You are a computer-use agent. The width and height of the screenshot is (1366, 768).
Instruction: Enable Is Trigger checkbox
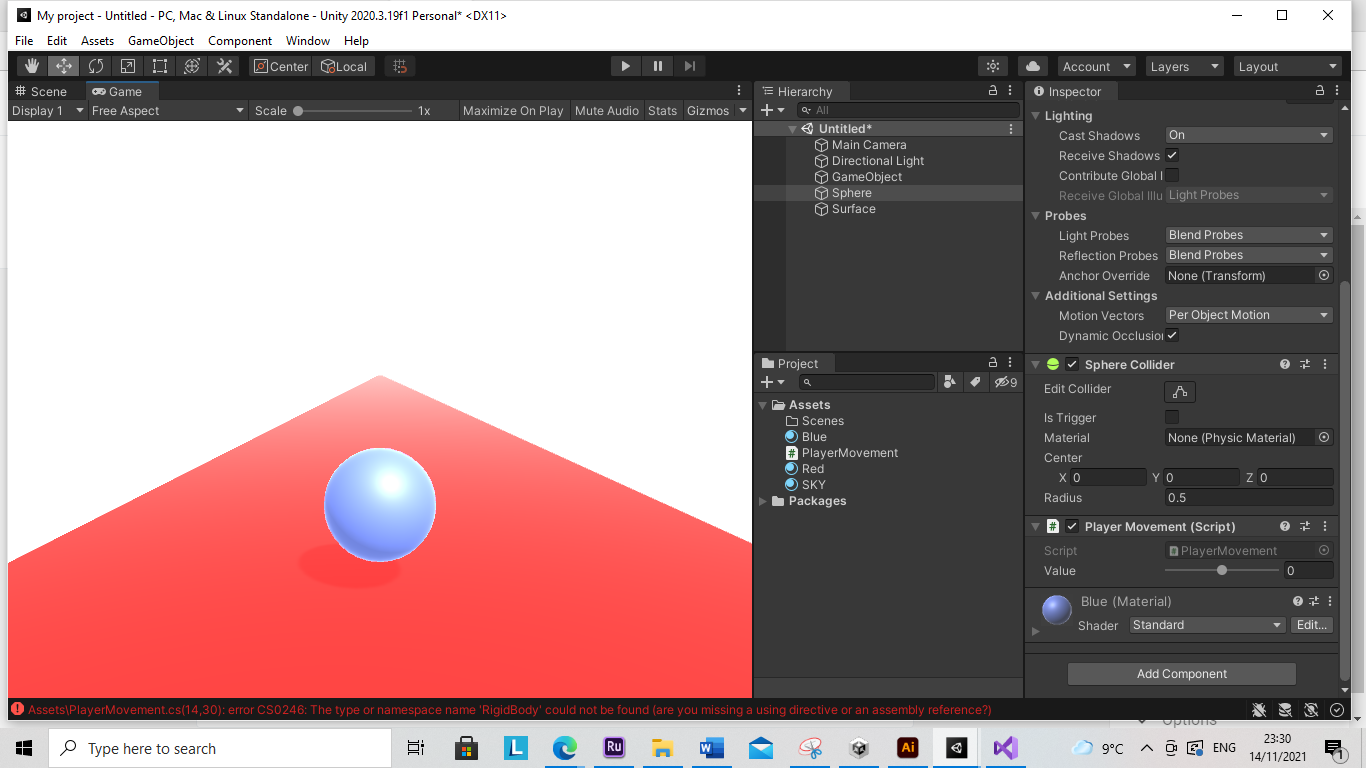[1172, 417]
